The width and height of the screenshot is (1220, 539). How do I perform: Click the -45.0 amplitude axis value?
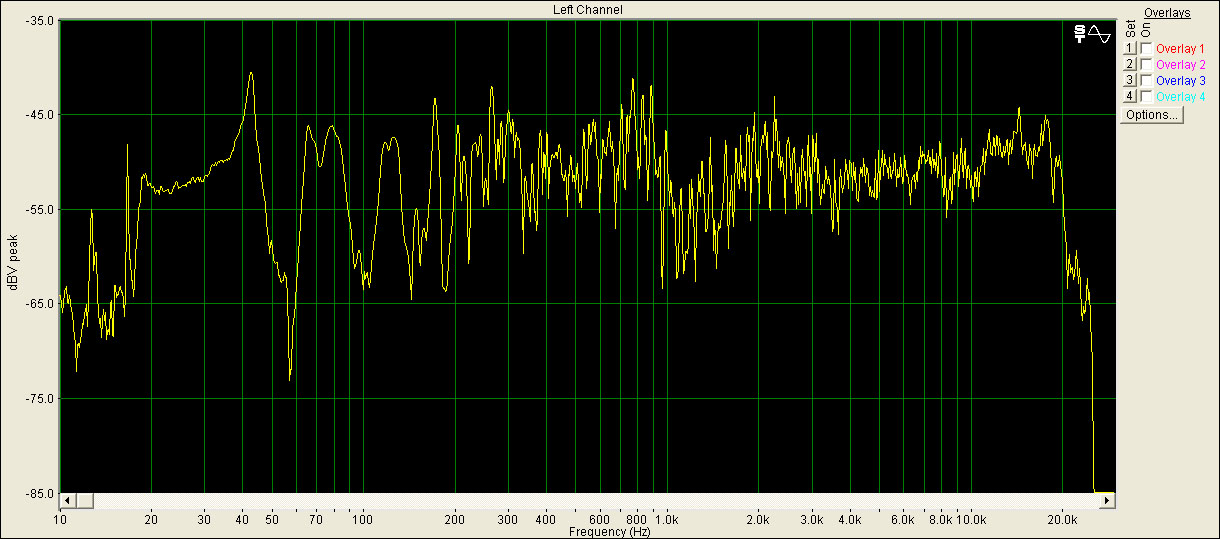[42, 114]
